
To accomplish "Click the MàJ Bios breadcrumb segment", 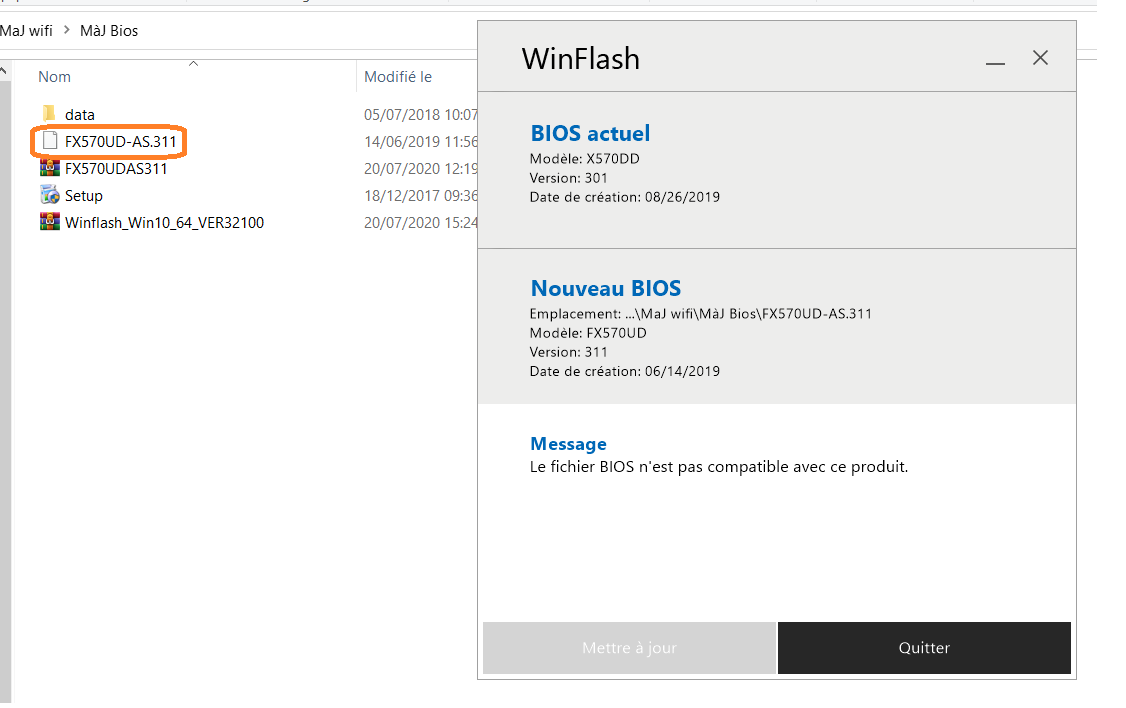I will [109, 30].
